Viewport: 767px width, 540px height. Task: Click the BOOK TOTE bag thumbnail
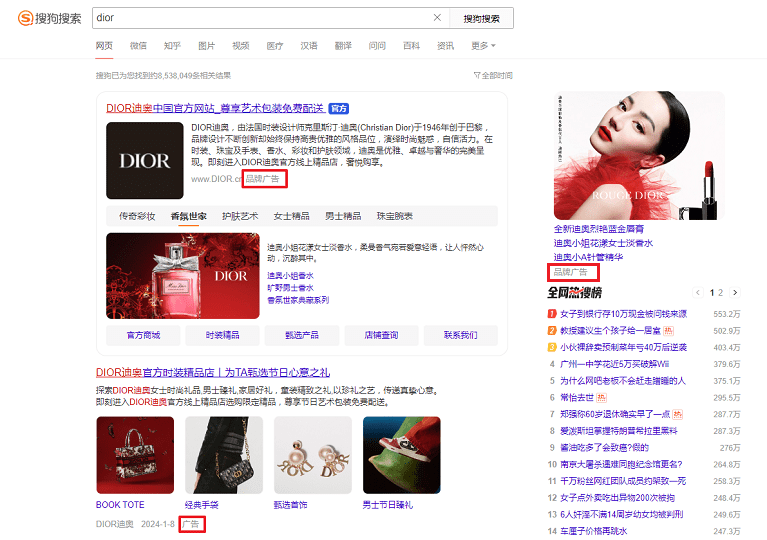[x=135, y=455]
